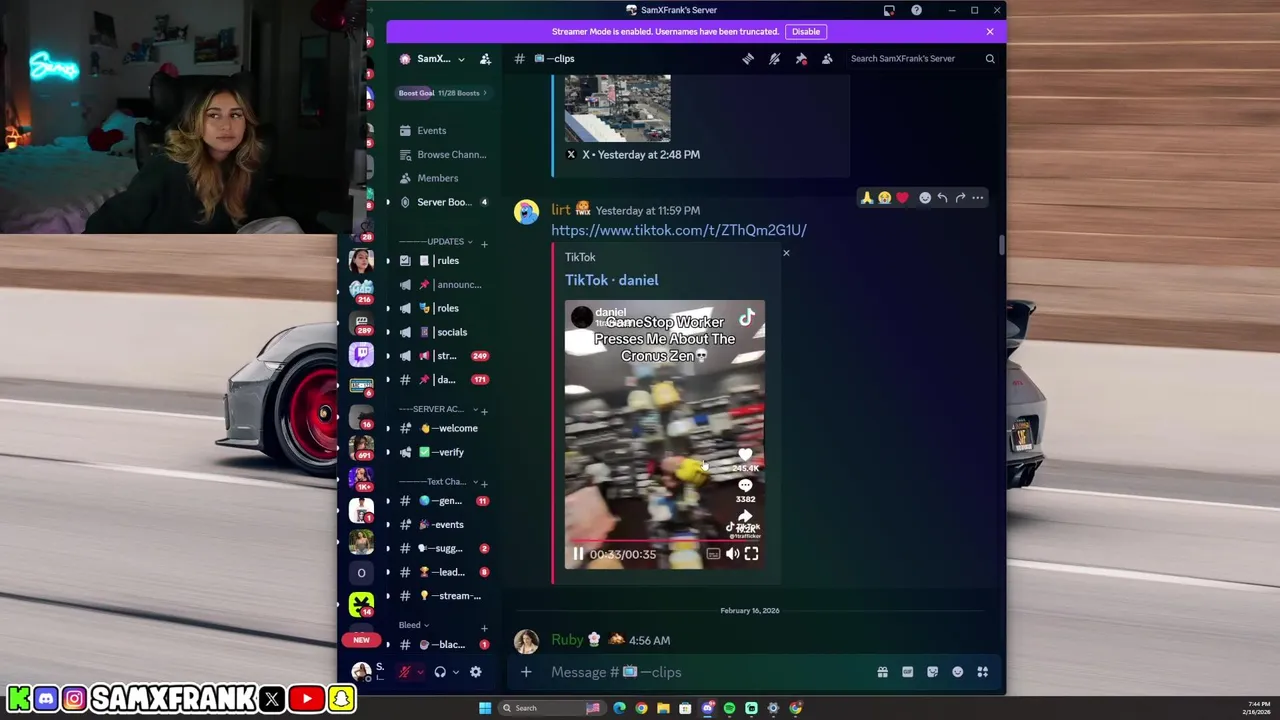
Task: React with the red heart emoji
Action: coord(902,198)
